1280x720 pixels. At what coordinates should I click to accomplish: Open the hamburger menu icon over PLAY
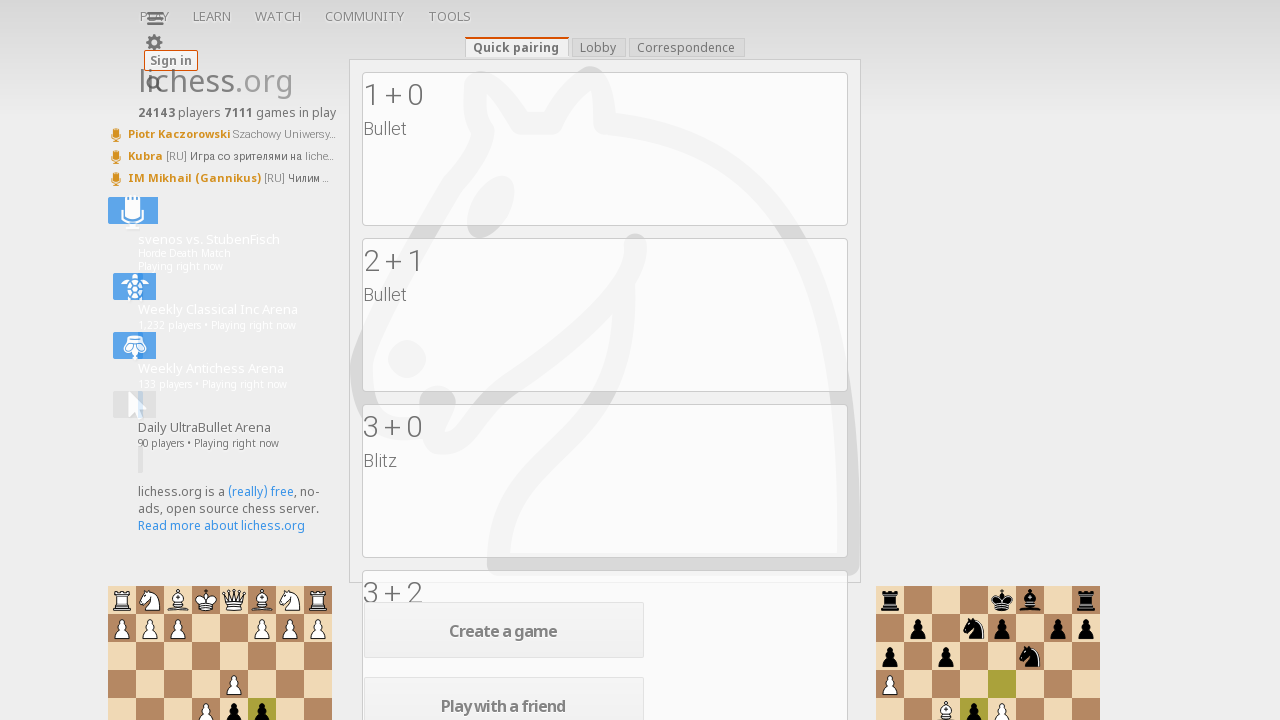click(155, 18)
